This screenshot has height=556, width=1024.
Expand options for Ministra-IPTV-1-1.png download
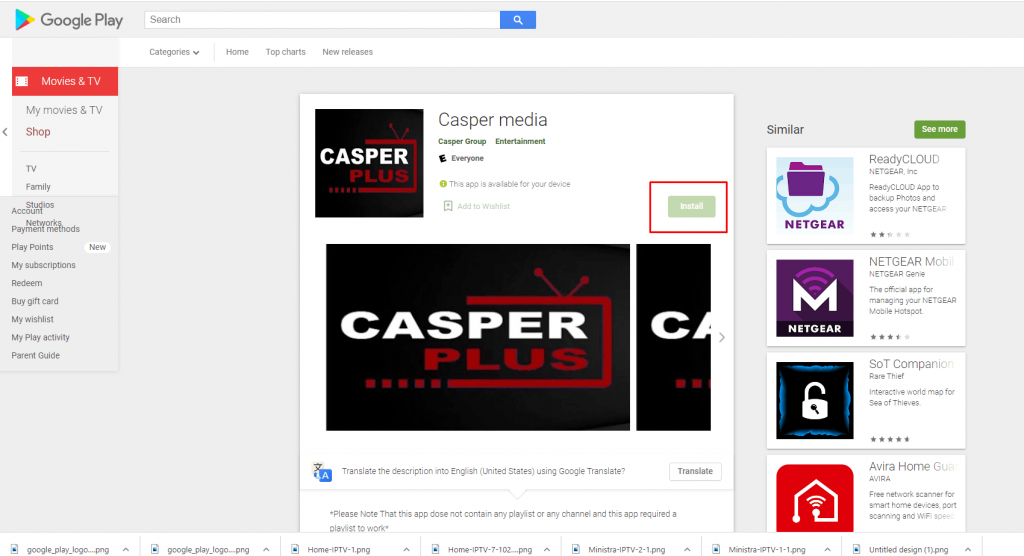point(827,549)
